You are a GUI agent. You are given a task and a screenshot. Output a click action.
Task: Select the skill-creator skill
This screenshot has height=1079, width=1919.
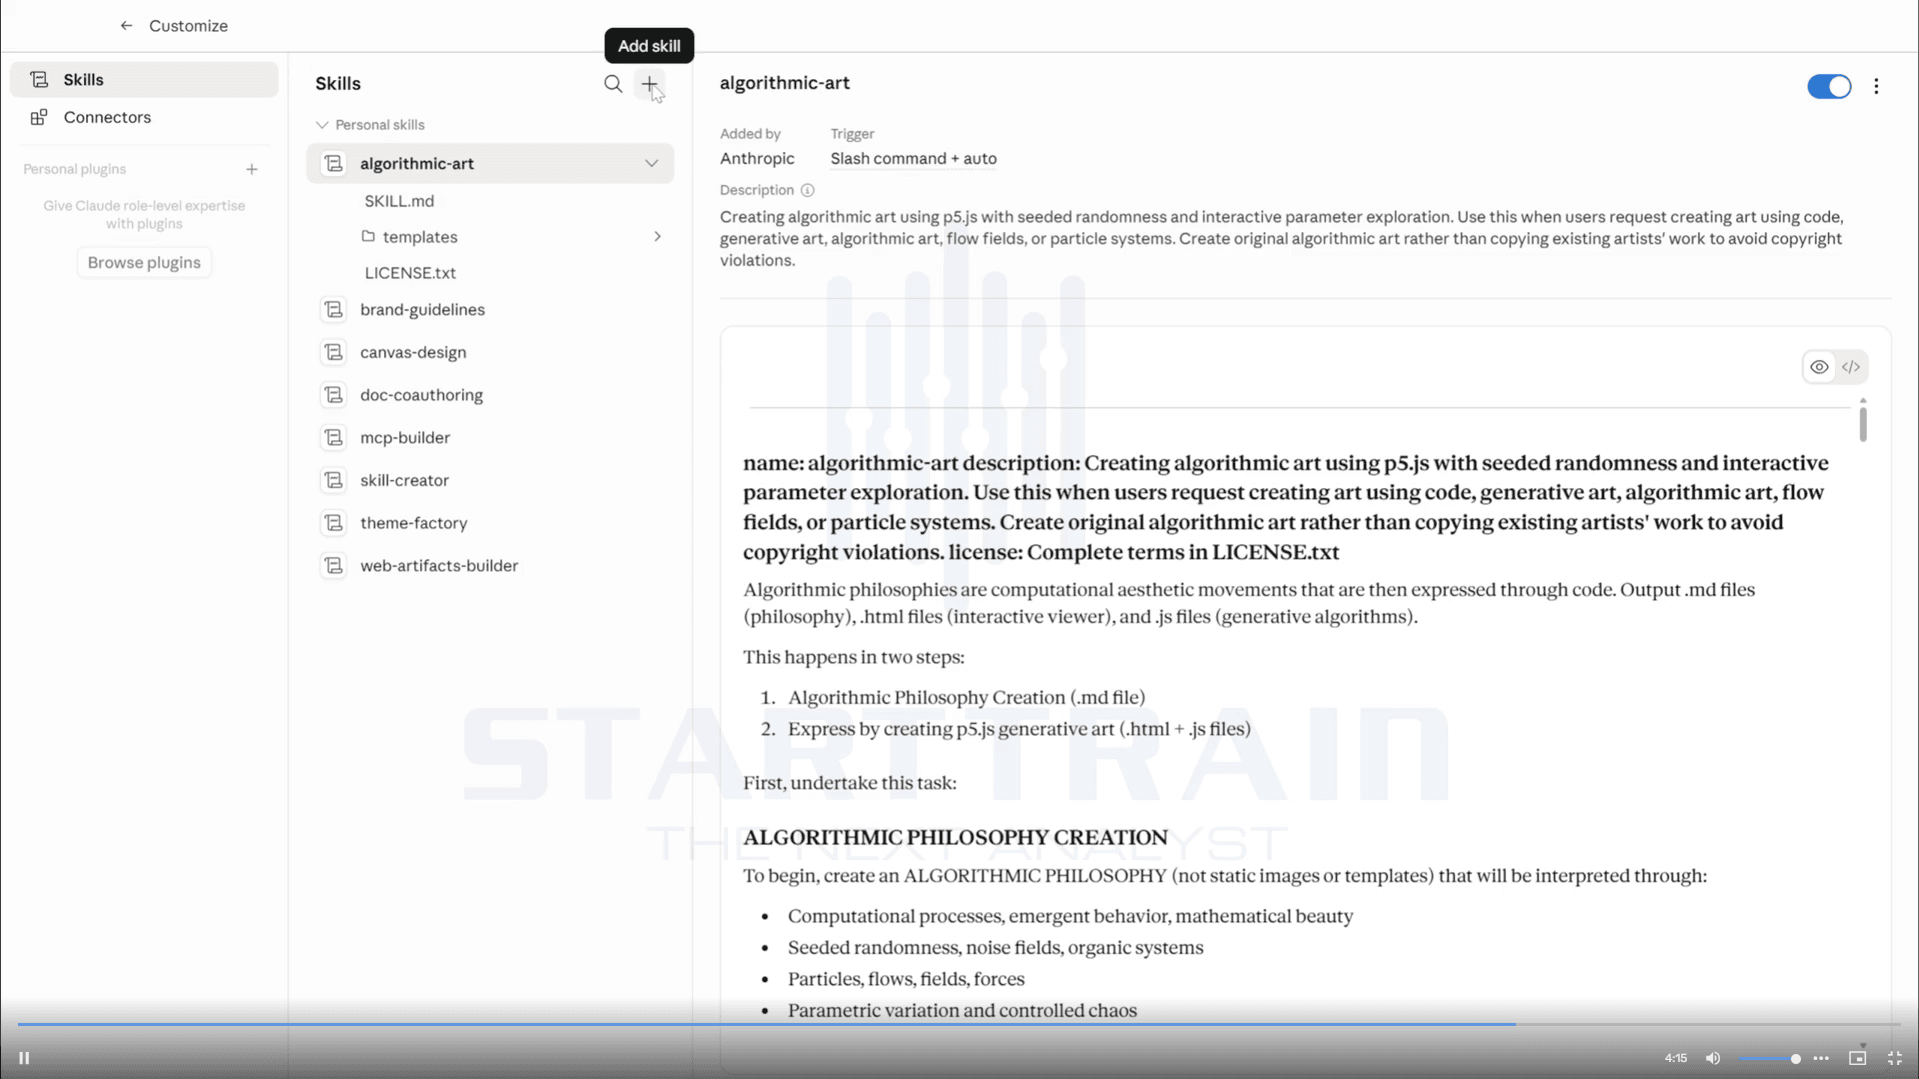(x=490, y=480)
